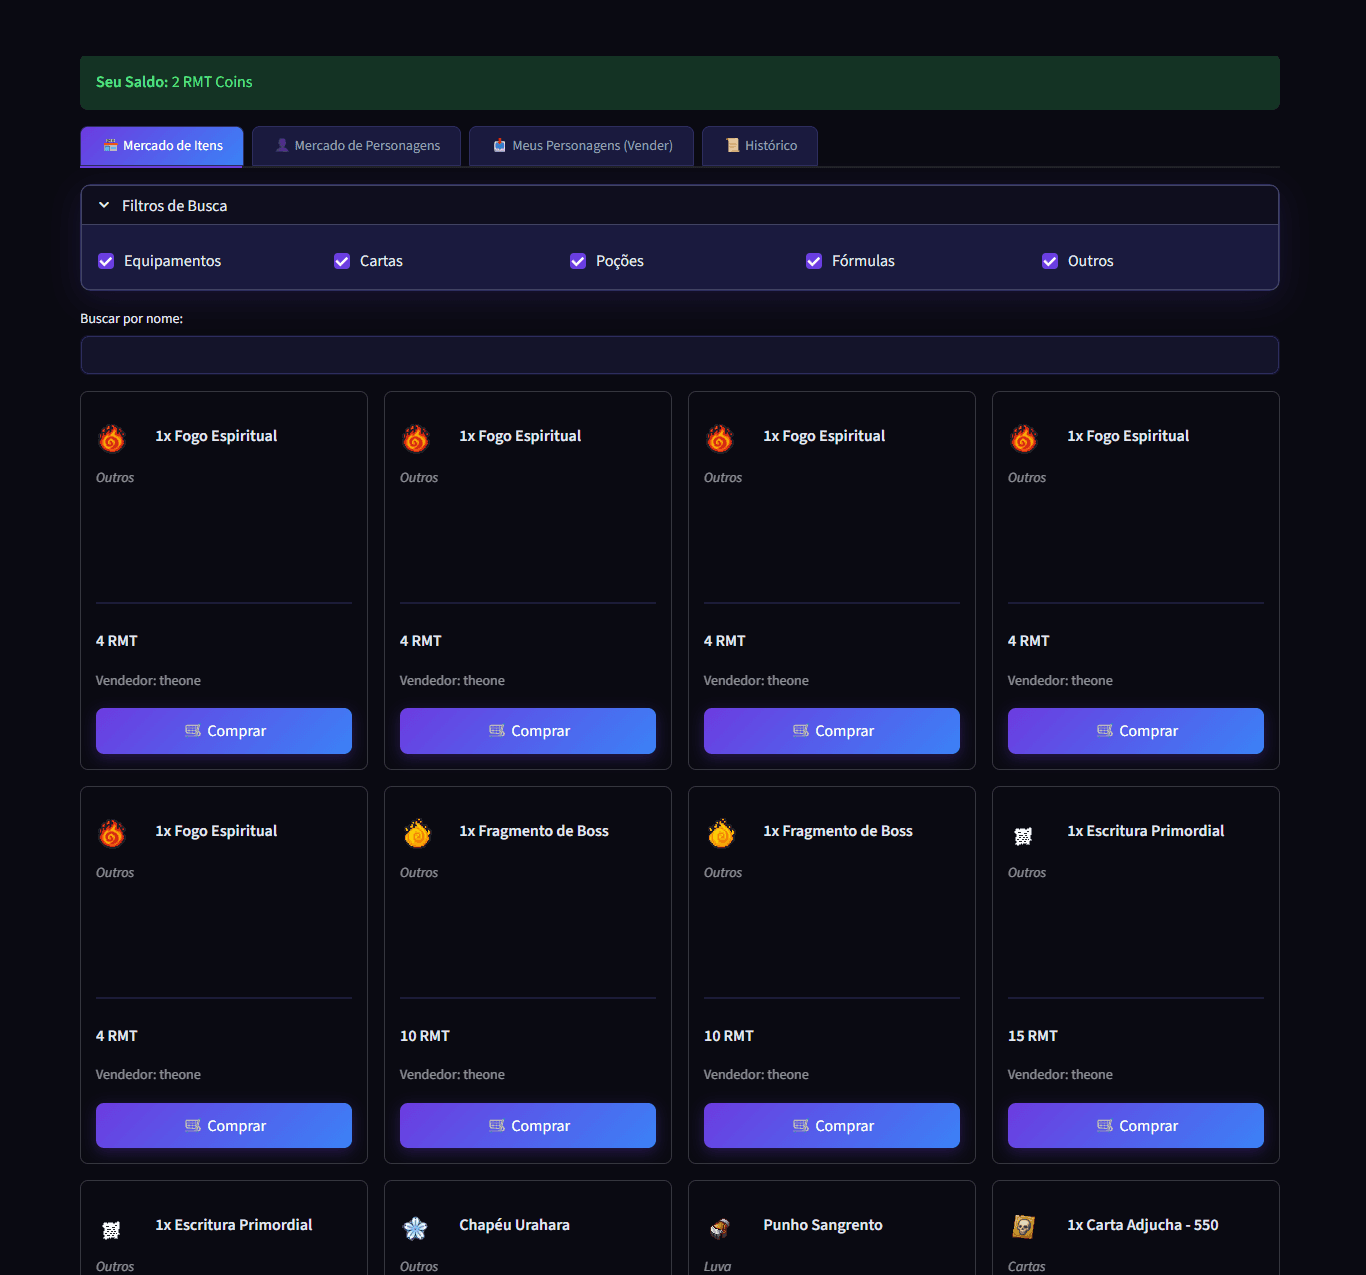Disable the Poções filter checkbox
The height and width of the screenshot is (1275, 1366).
click(578, 261)
